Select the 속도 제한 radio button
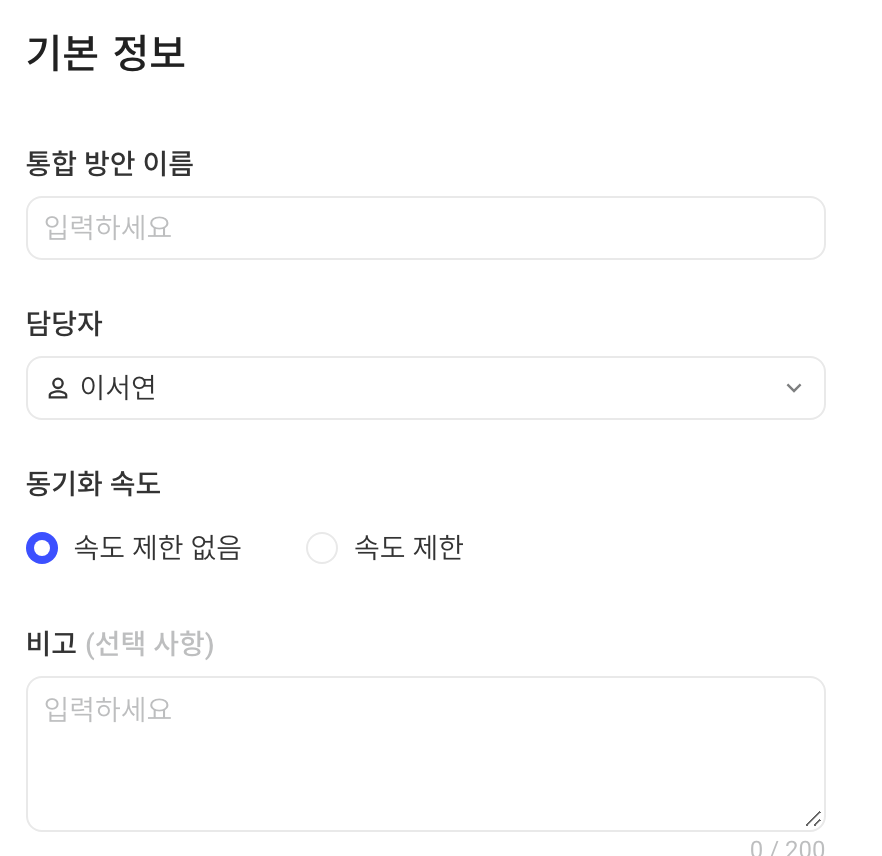 click(322, 548)
